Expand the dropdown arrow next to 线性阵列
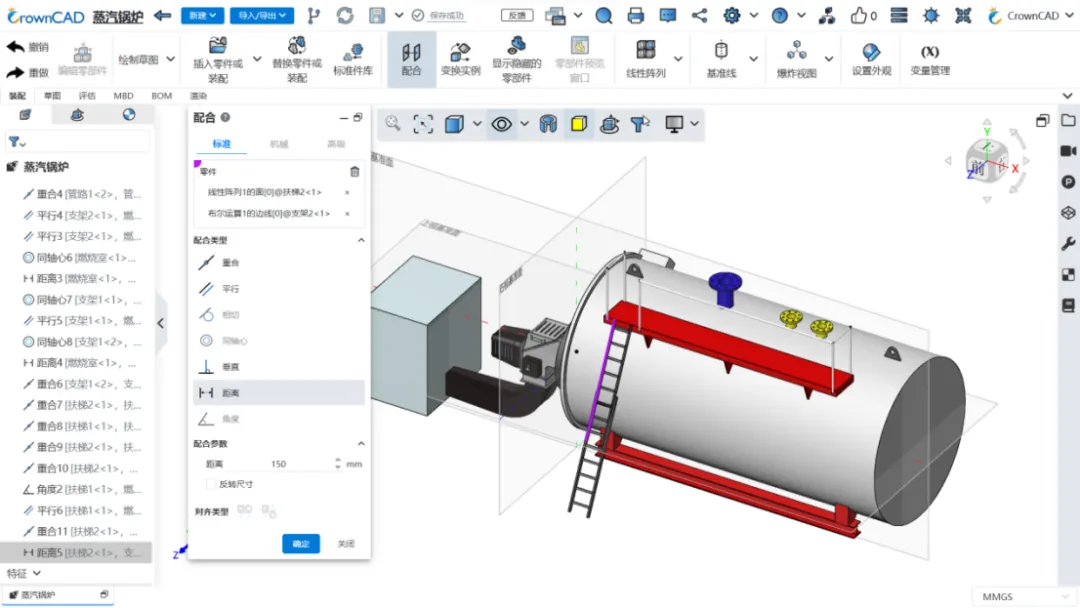The image size is (1080, 608). pos(678,59)
